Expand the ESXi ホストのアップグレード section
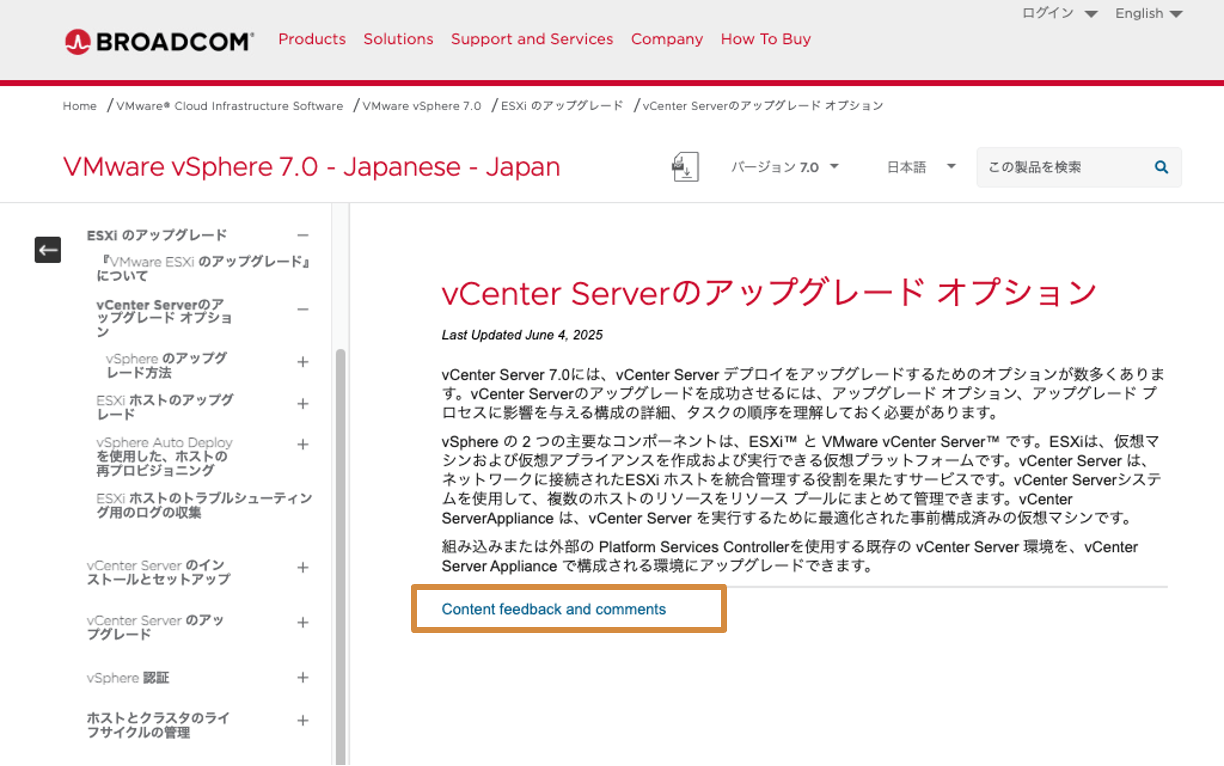 pos(303,404)
